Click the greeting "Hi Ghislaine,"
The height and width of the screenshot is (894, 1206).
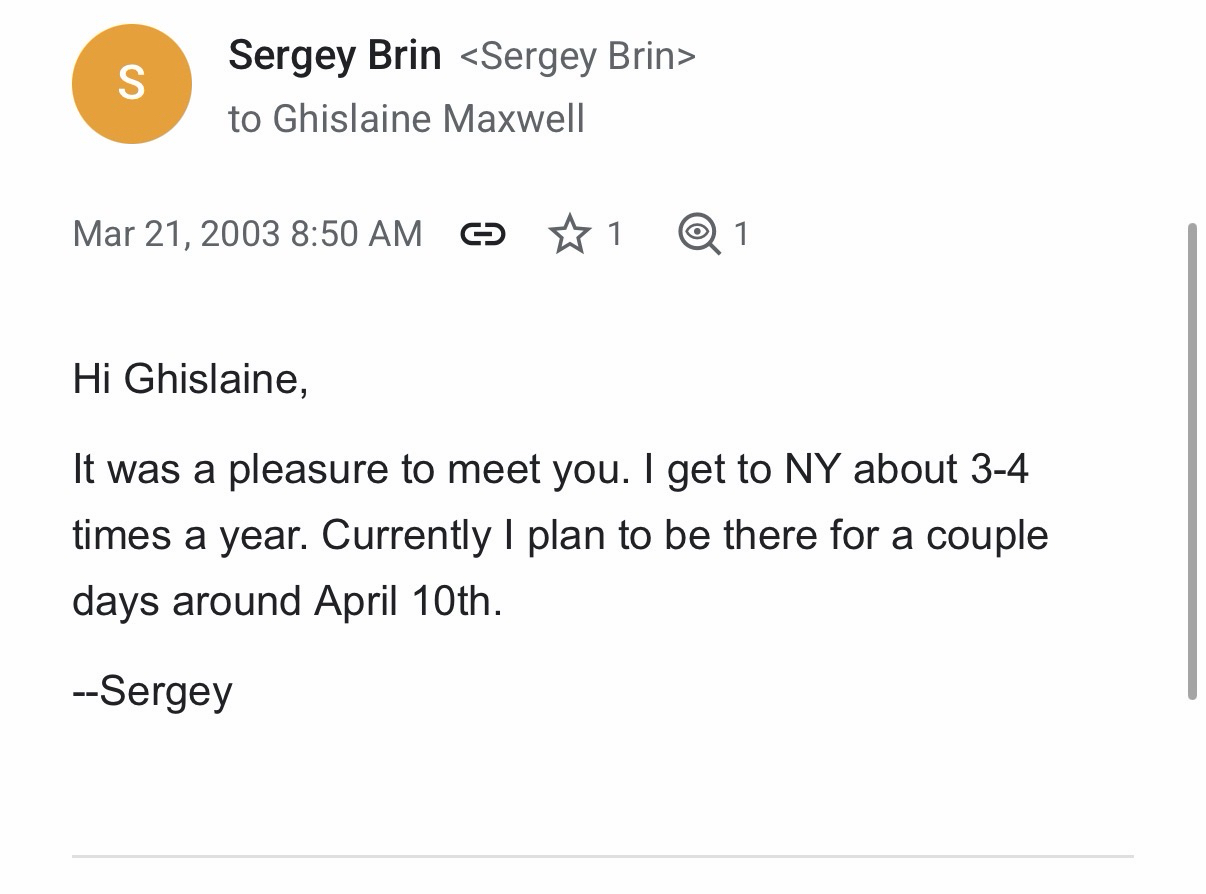tap(190, 380)
